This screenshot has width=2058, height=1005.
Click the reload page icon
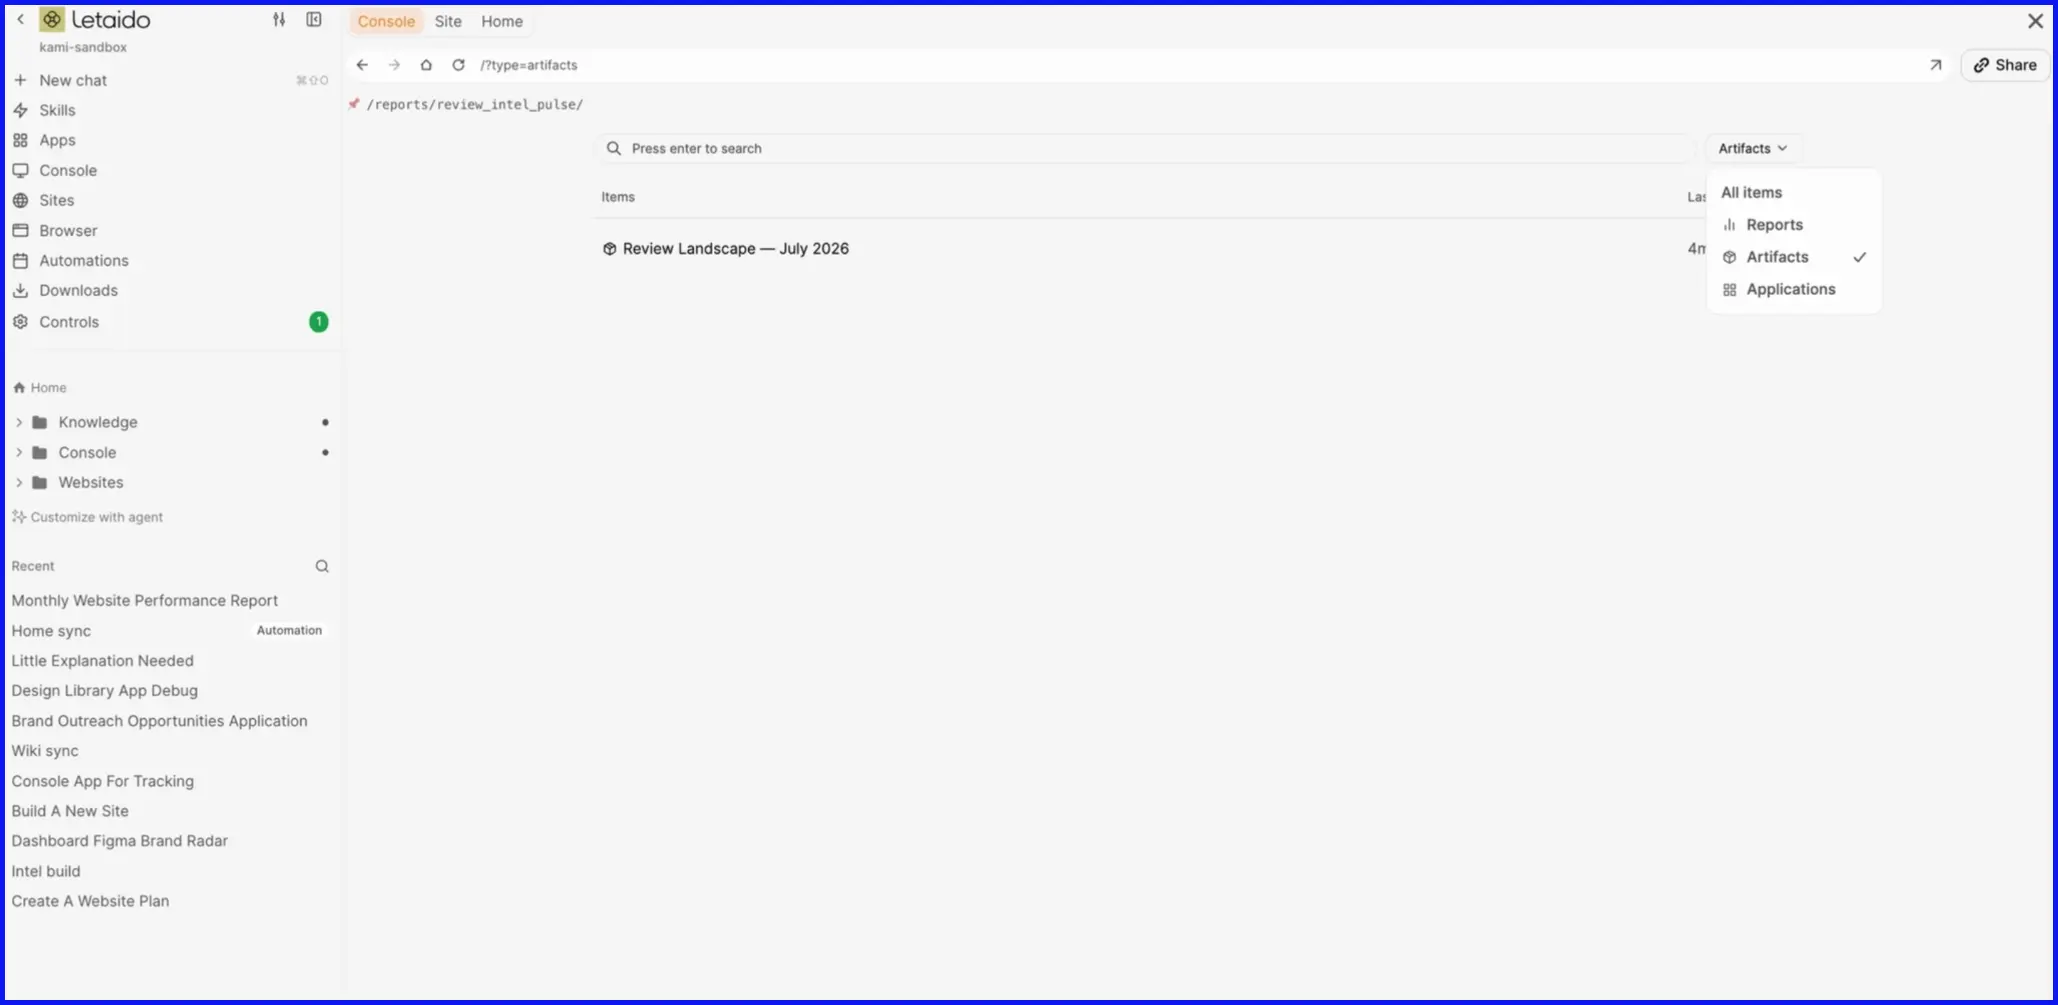[x=458, y=65]
